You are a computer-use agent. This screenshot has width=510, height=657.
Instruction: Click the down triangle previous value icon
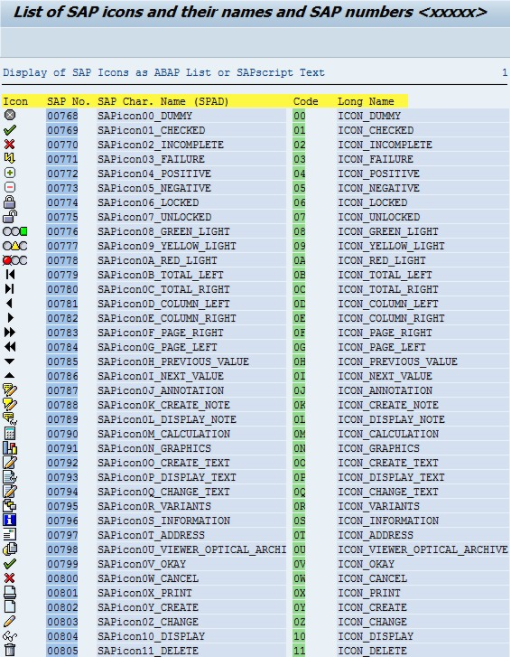9,361
